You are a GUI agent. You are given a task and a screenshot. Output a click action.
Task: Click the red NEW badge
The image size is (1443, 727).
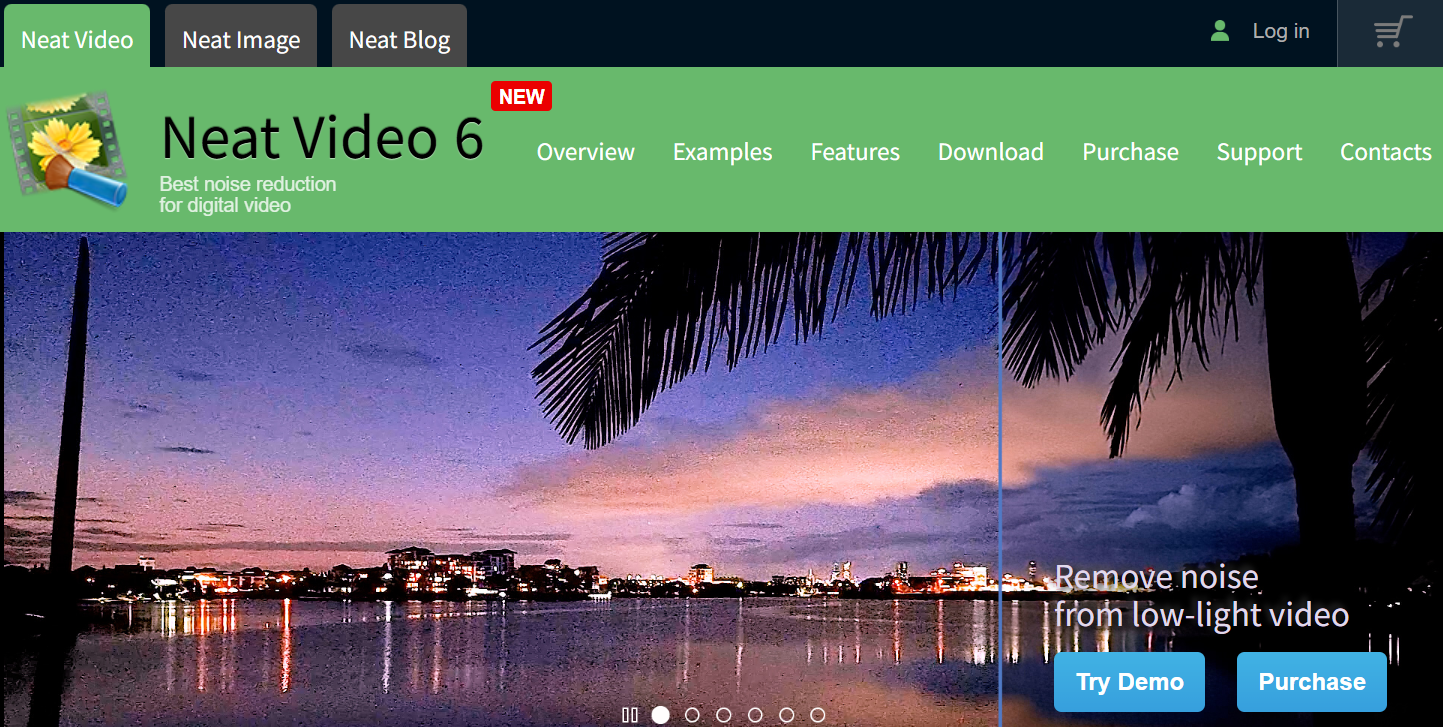pos(522,97)
